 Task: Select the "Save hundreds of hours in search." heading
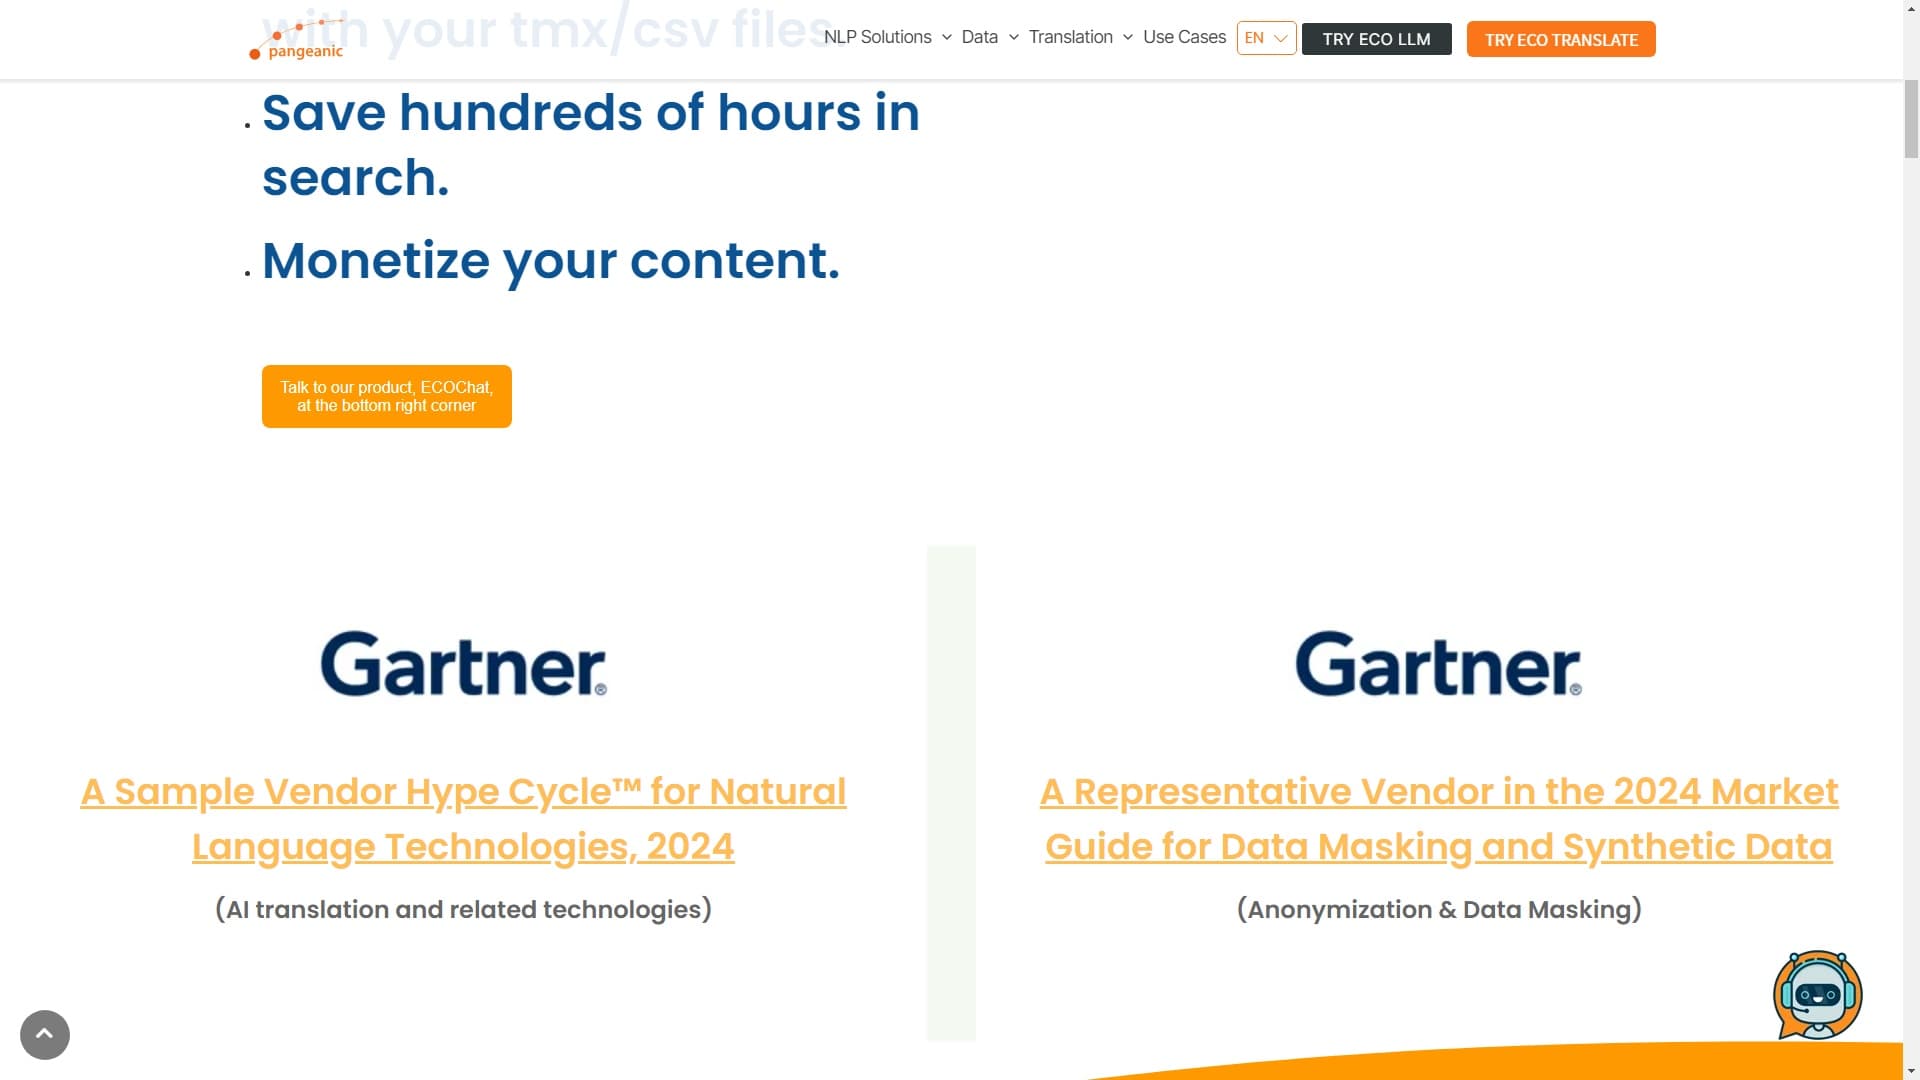pos(590,145)
